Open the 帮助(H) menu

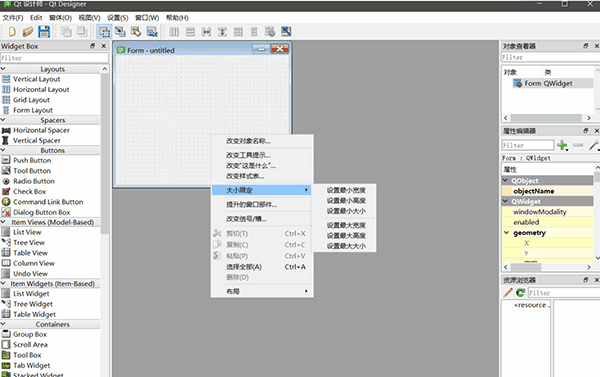177,18
